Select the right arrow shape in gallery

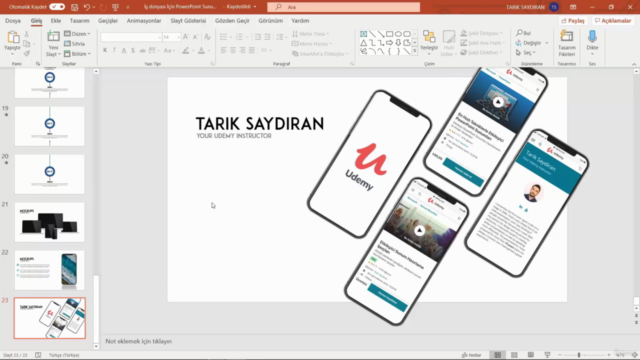(389, 42)
